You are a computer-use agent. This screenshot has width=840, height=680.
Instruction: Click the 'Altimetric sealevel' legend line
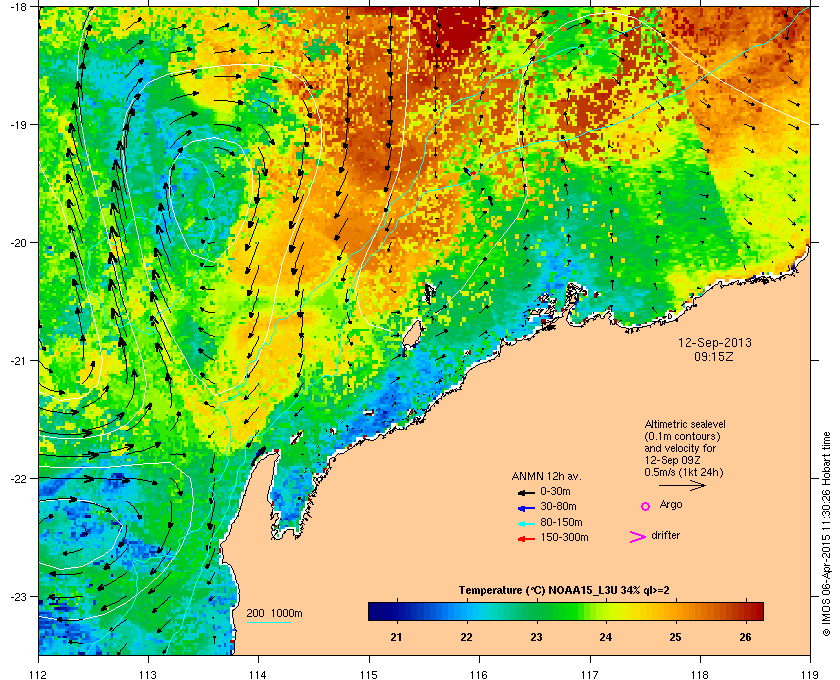click(x=685, y=424)
